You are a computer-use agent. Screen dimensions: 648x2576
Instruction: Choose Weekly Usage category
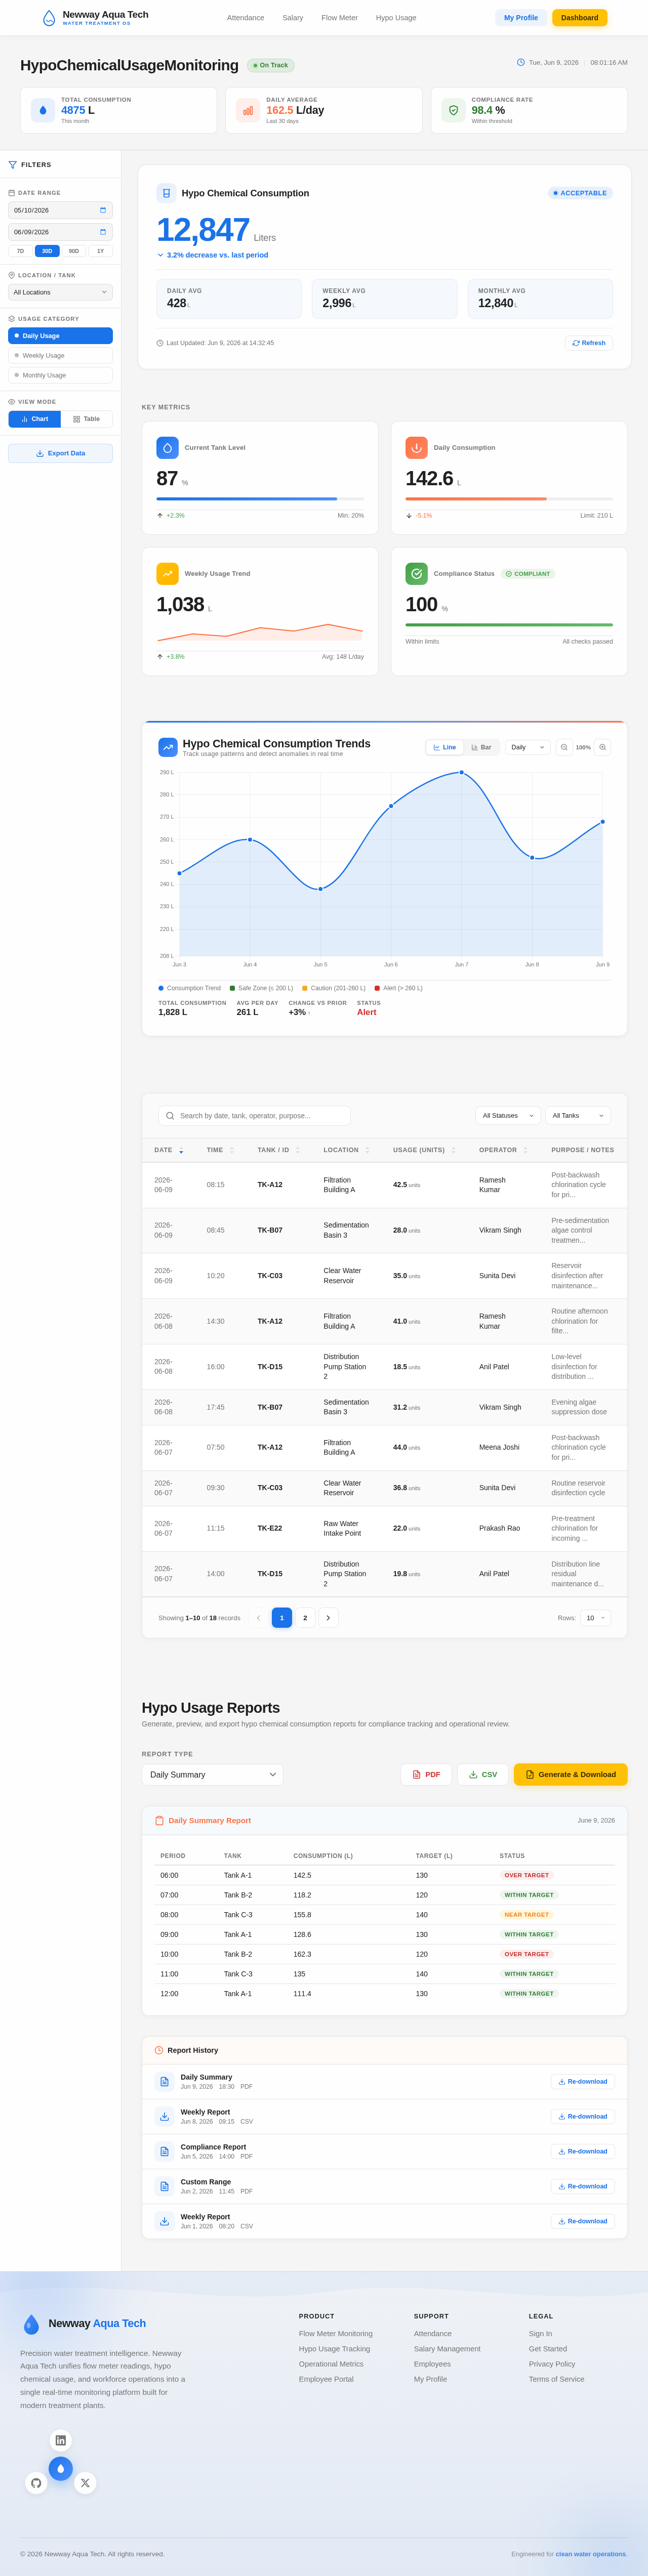(x=60, y=355)
